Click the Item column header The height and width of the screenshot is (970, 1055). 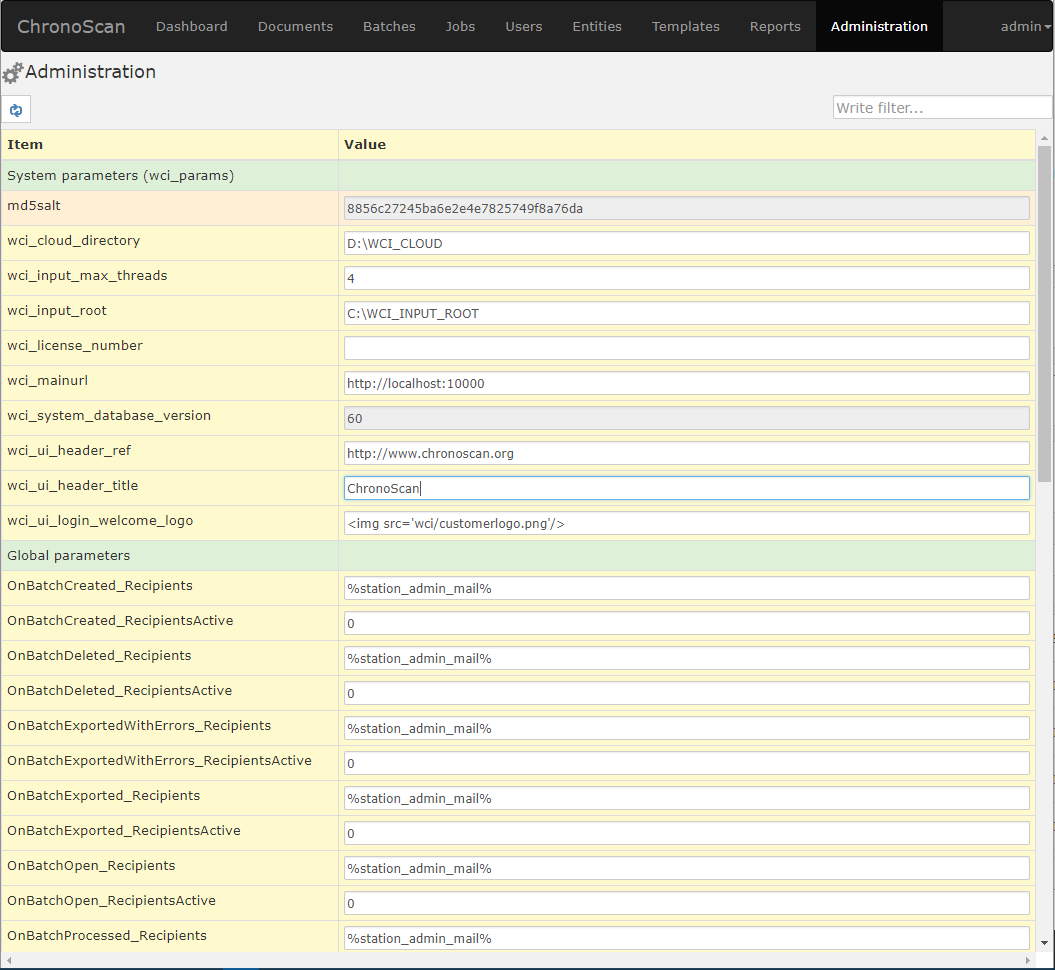coord(170,145)
